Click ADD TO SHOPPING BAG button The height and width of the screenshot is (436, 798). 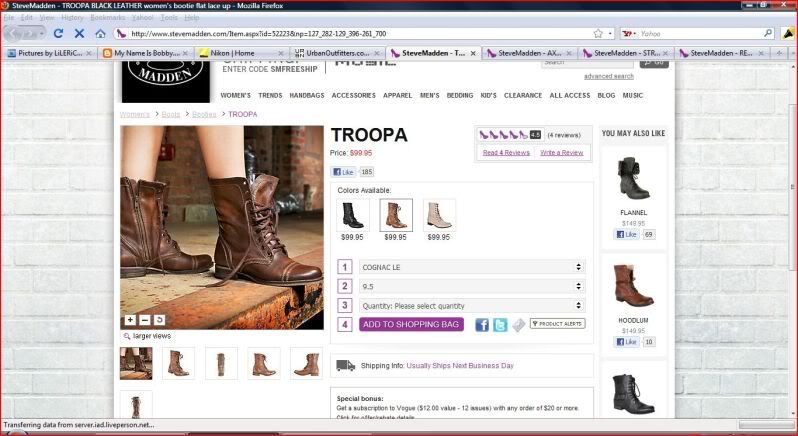click(x=411, y=324)
